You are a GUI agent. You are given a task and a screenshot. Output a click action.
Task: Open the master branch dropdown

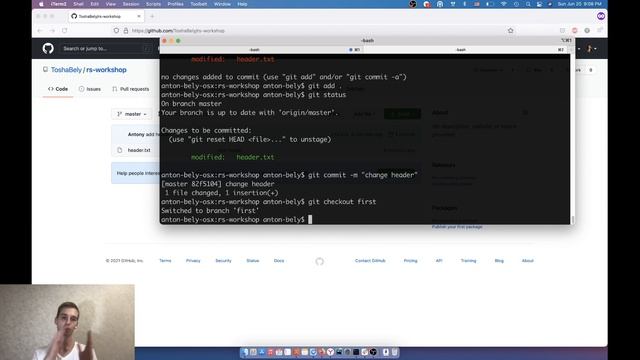132,114
